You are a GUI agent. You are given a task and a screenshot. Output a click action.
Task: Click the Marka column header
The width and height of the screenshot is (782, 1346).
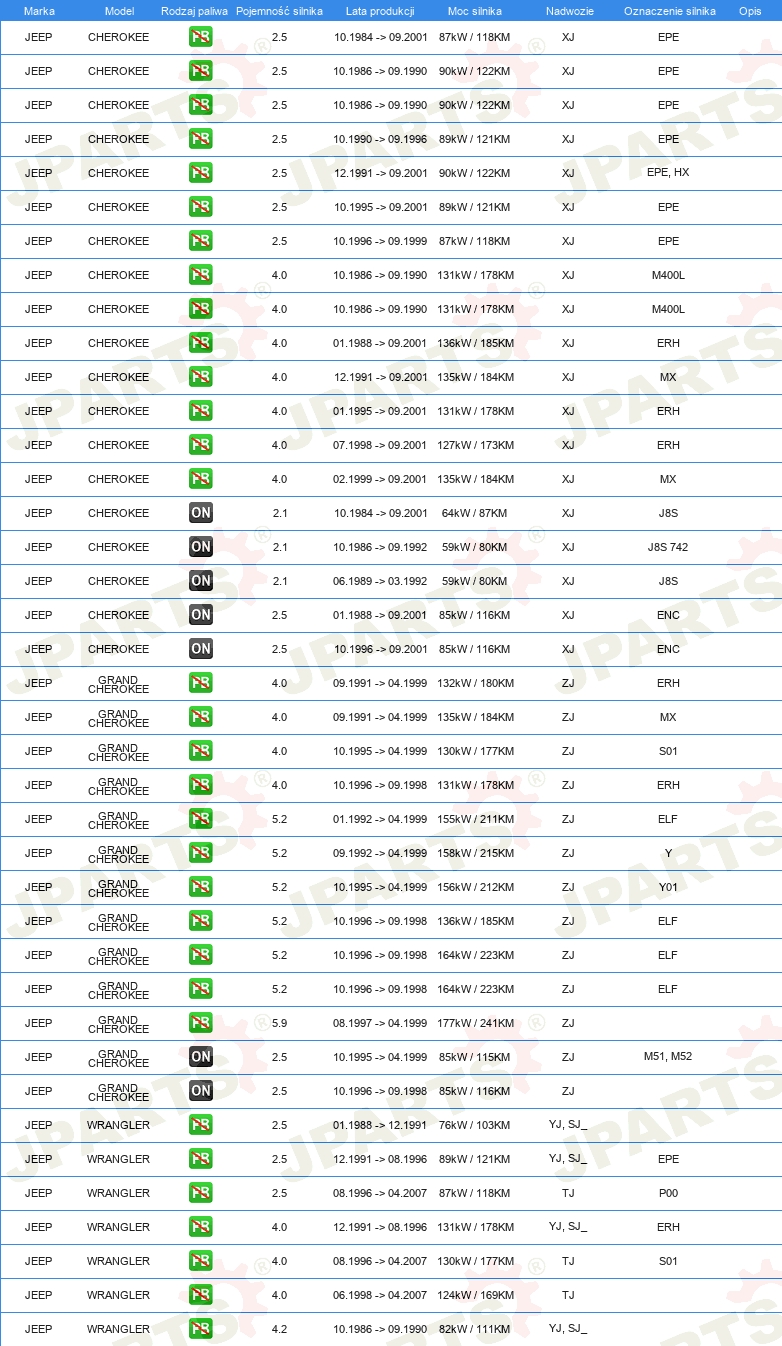pos(39,11)
